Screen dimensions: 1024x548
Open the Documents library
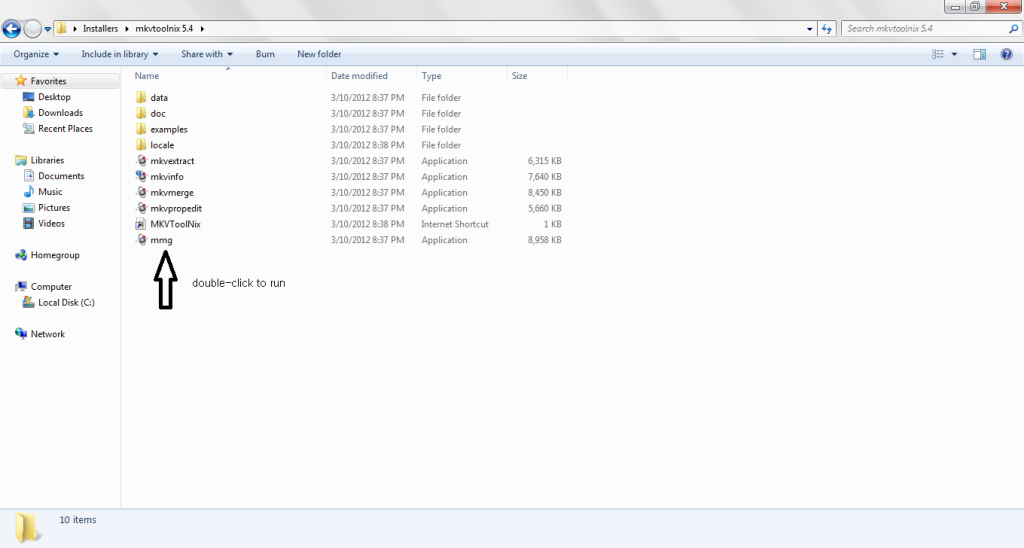61,176
